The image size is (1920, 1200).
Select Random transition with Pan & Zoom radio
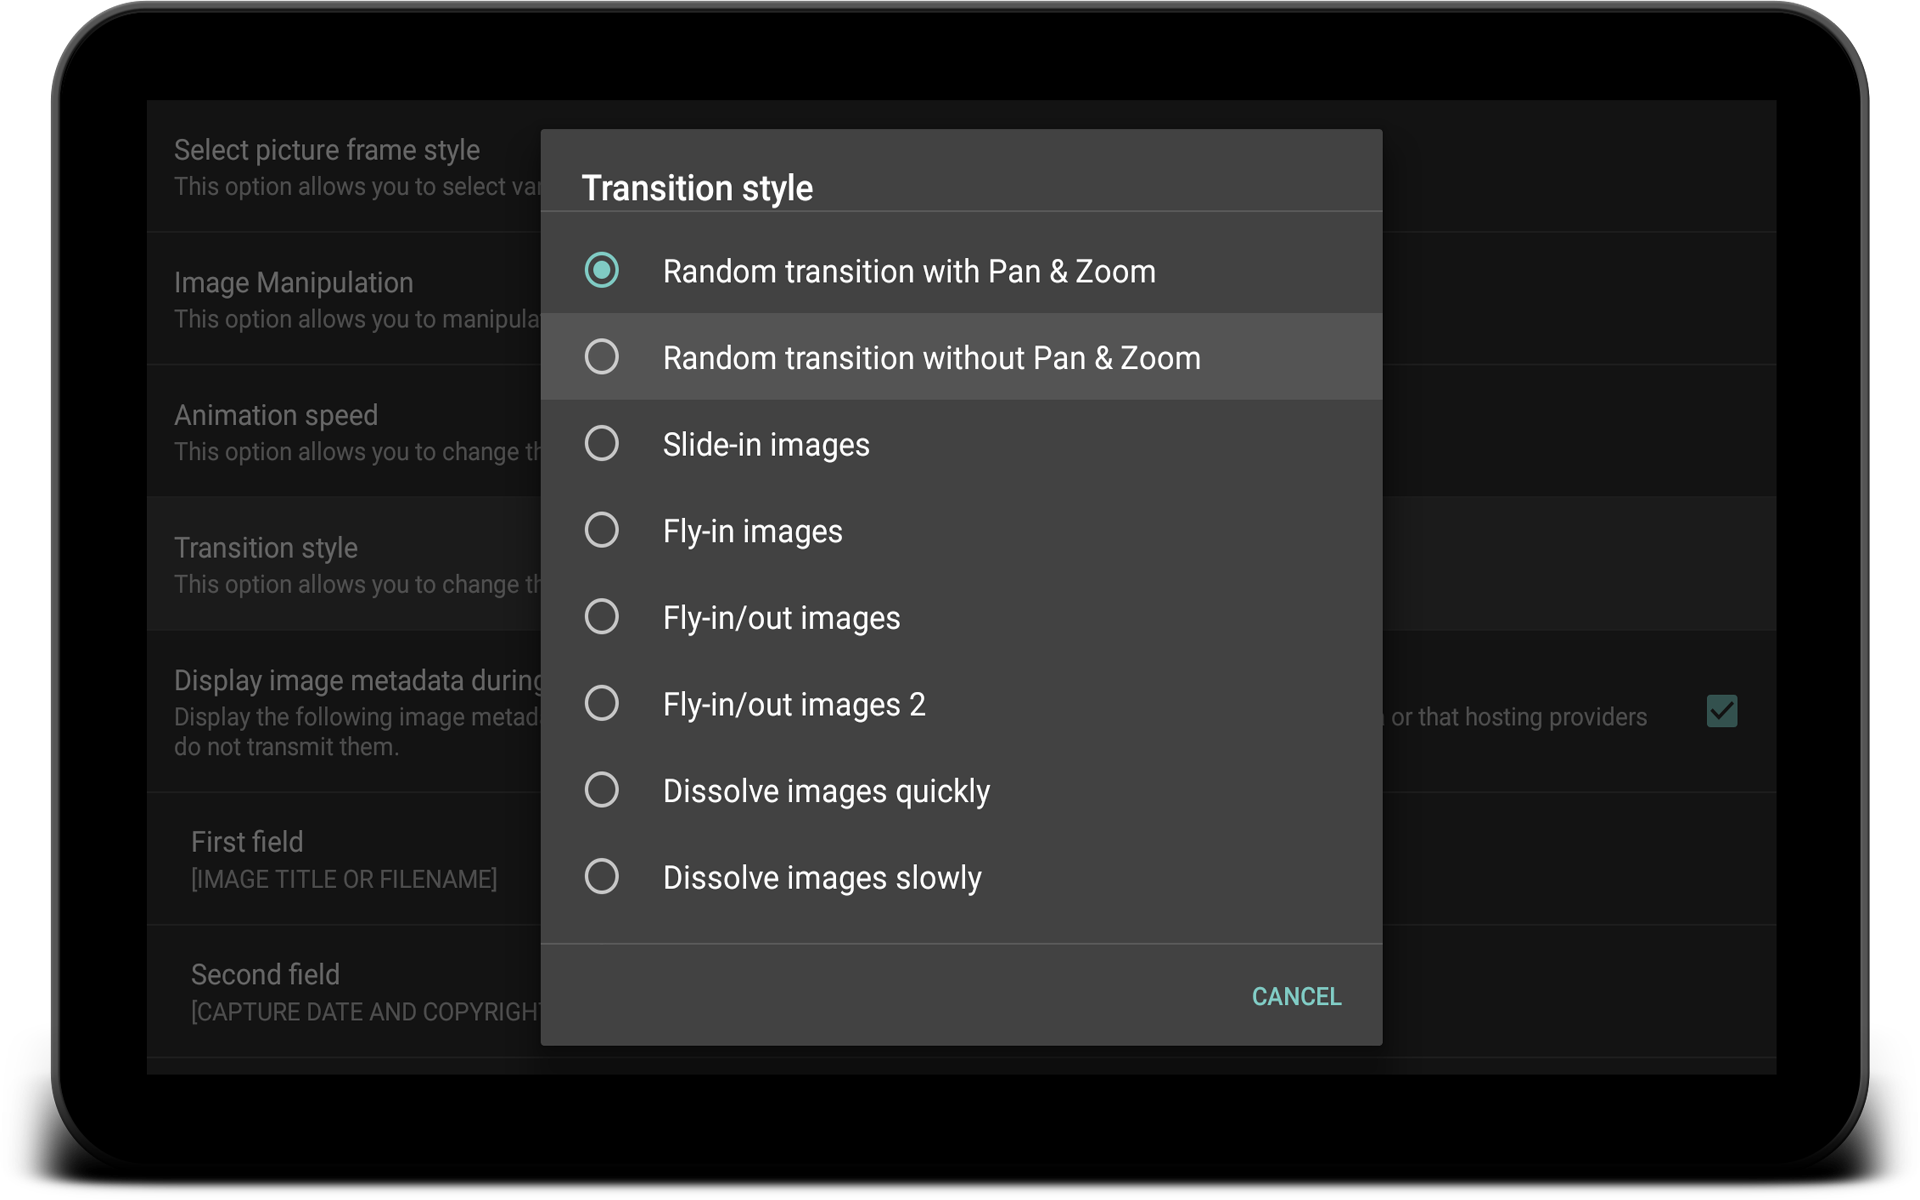tap(601, 271)
